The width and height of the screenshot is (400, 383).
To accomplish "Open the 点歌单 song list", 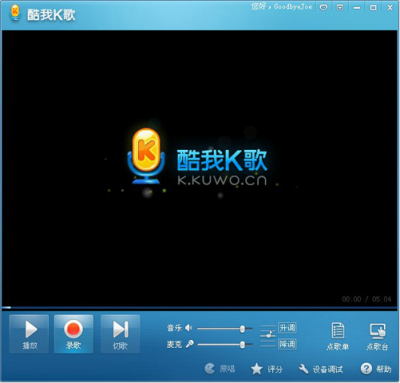I will [338, 336].
